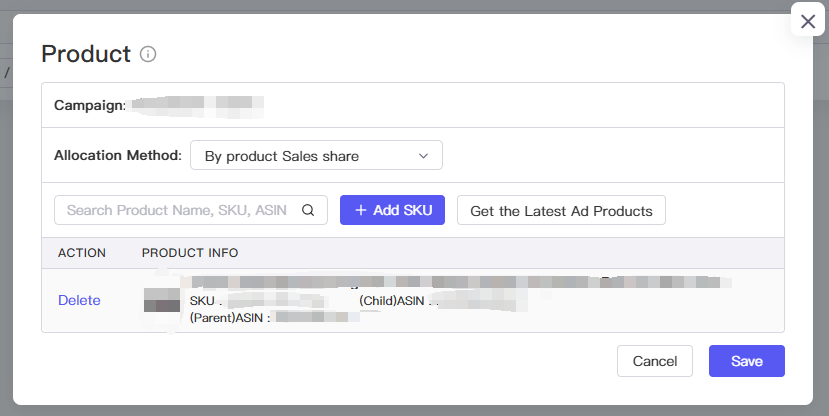Click the ACTION column header

pos(82,253)
